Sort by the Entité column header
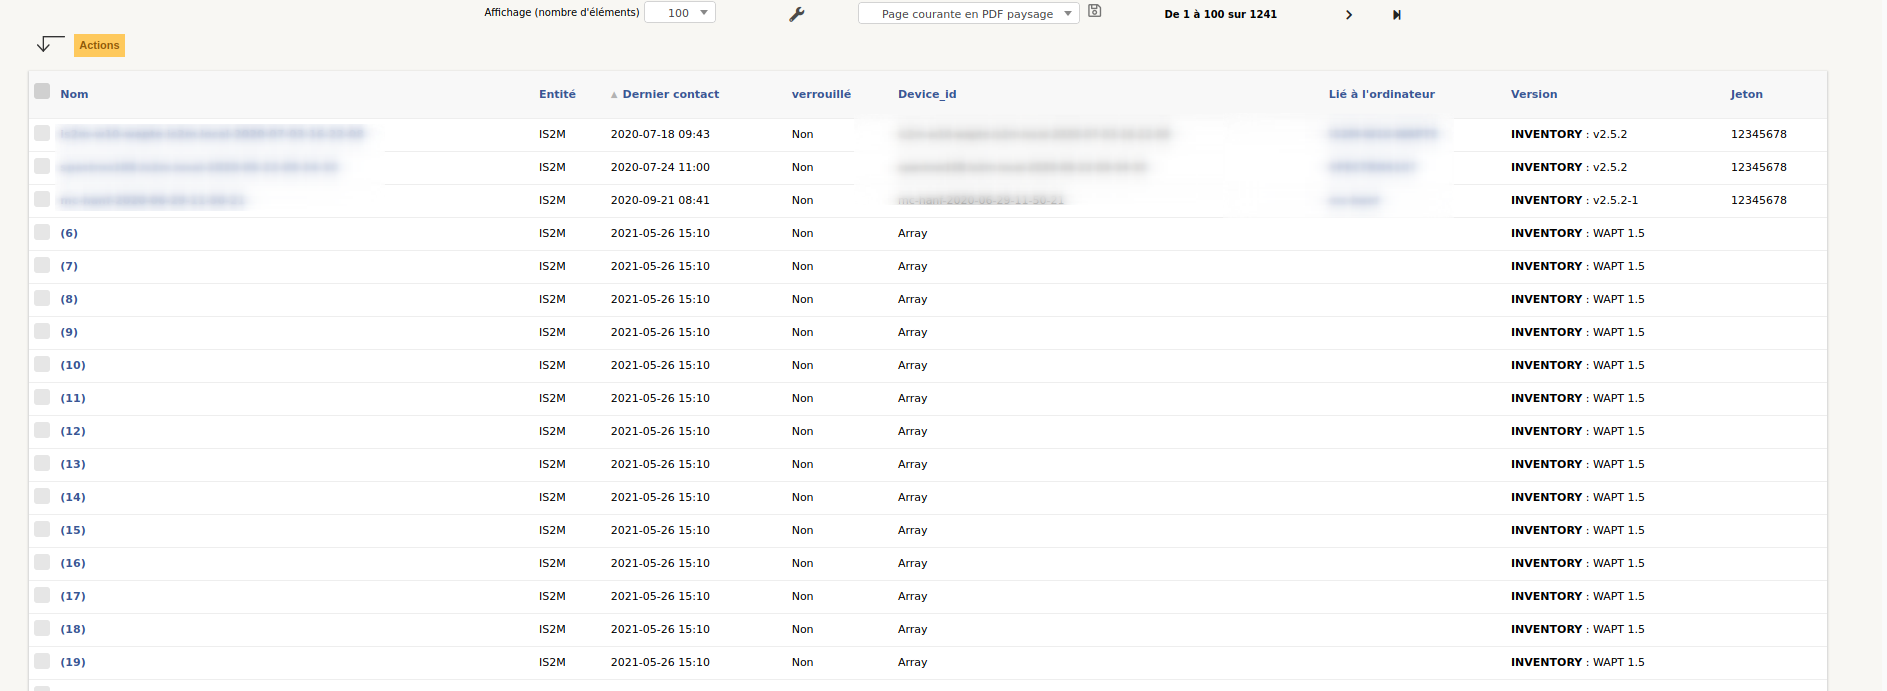This screenshot has height=691, width=1887. click(557, 94)
